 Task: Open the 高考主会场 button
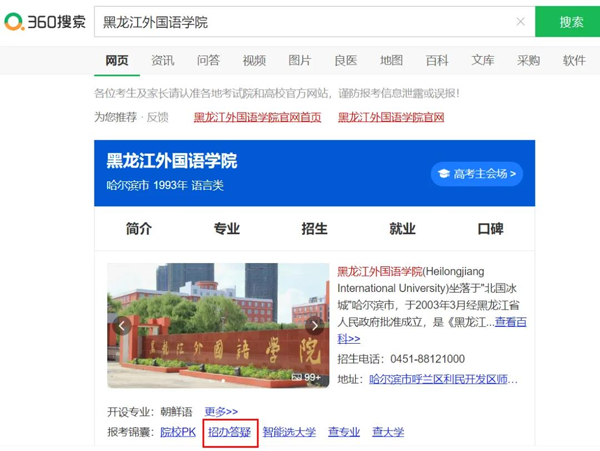coord(476,174)
